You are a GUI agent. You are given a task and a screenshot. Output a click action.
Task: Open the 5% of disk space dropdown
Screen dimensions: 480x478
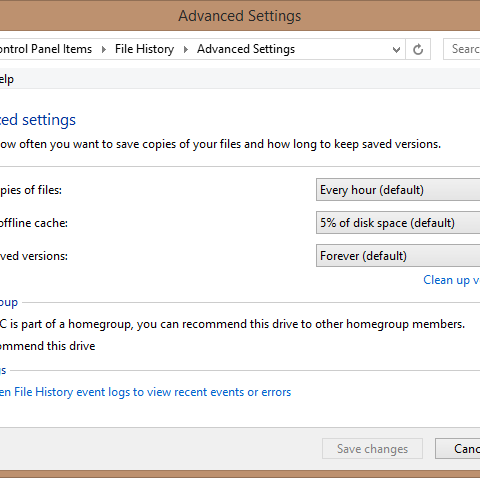click(398, 223)
